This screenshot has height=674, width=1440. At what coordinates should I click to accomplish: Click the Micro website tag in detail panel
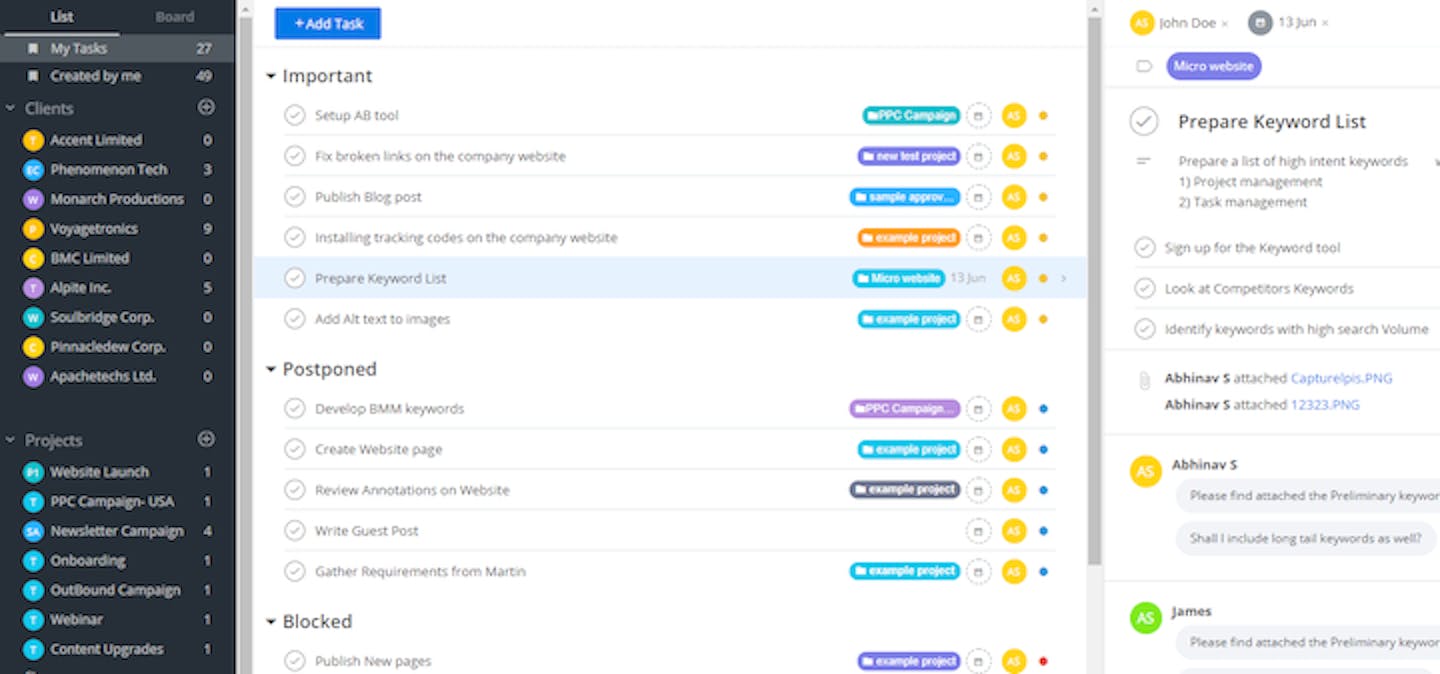click(1213, 67)
